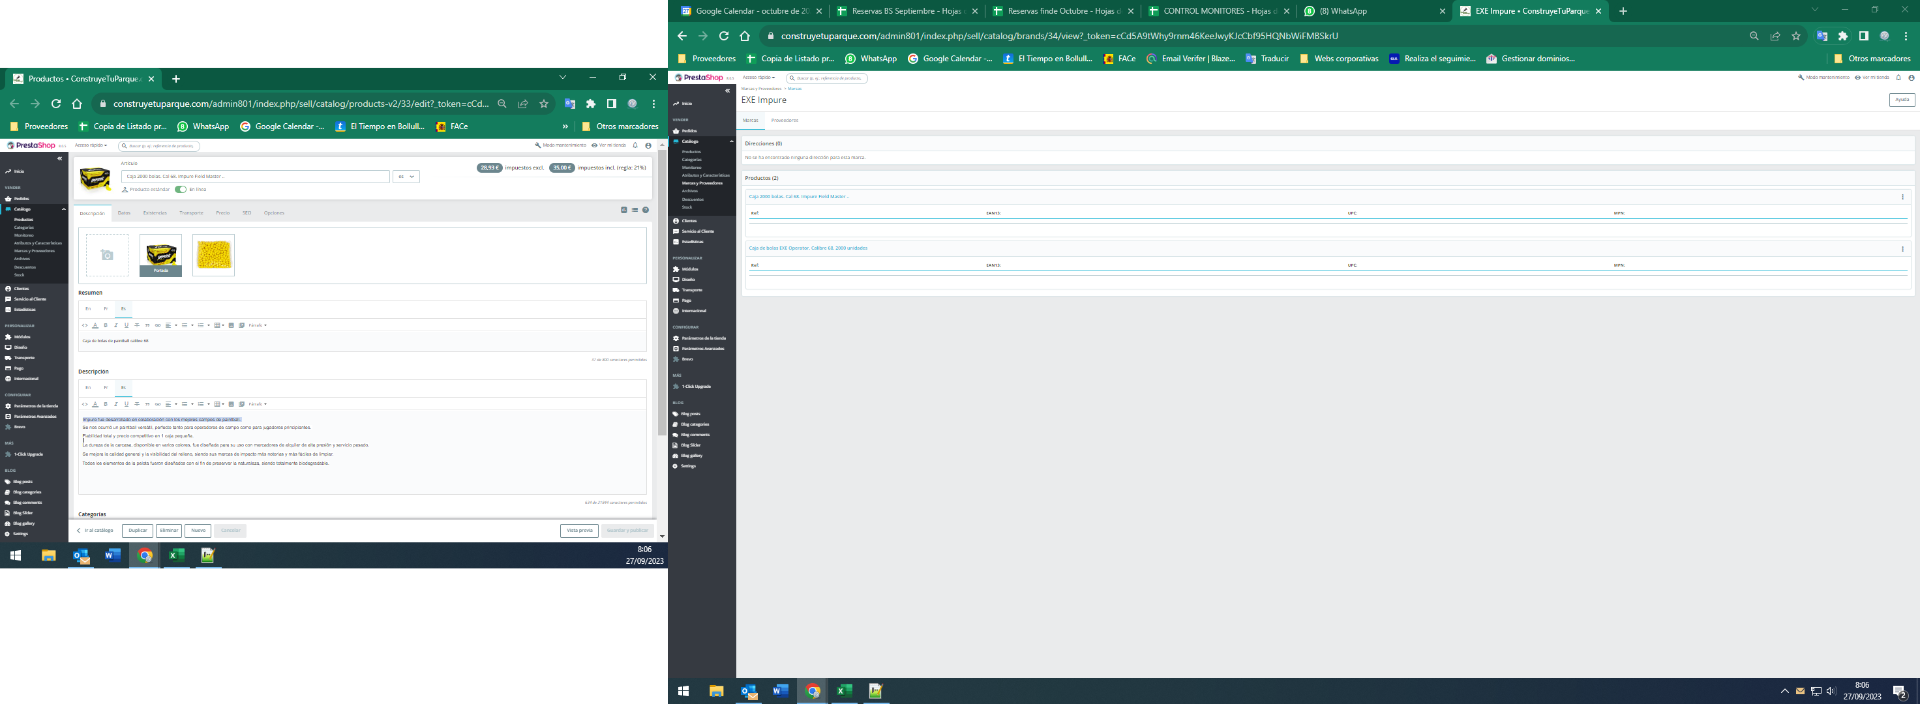Image resolution: width=1920 pixels, height=704 pixels.
Task: Go back via 'Ir al catálogo' link
Action: [x=95, y=530]
